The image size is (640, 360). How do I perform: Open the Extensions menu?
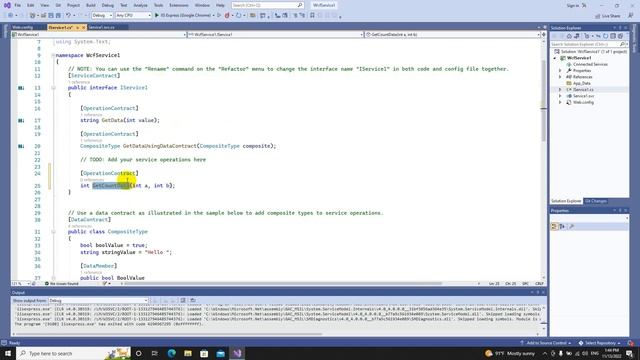click(x=179, y=5)
